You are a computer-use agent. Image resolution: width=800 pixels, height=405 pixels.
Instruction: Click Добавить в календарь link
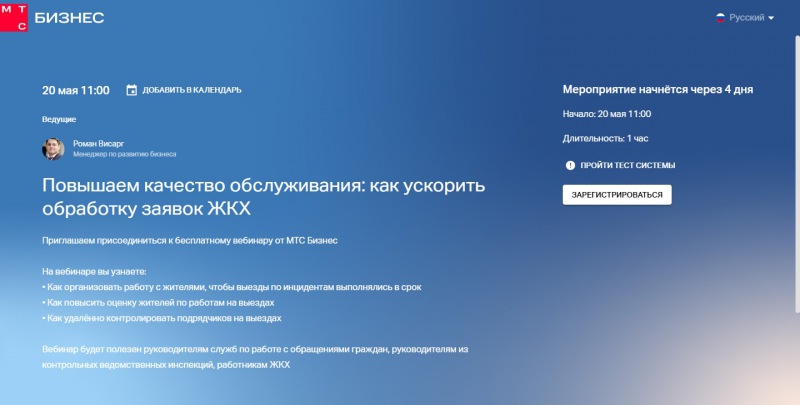[191, 90]
